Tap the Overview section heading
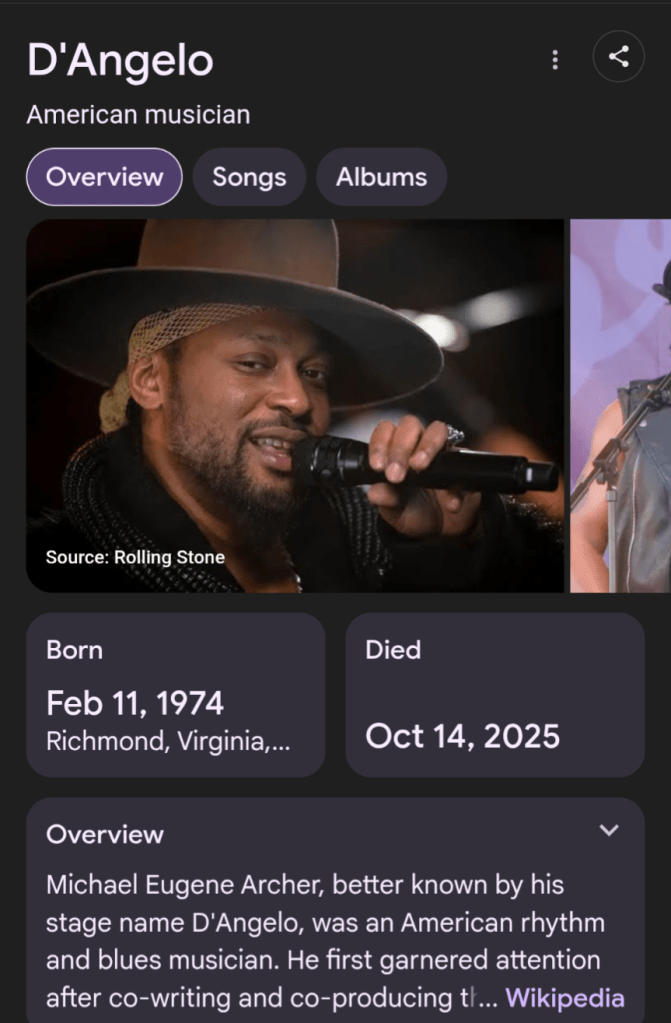Image resolution: width=671 pixels, height=1023 pixels. tap(105, 834)
